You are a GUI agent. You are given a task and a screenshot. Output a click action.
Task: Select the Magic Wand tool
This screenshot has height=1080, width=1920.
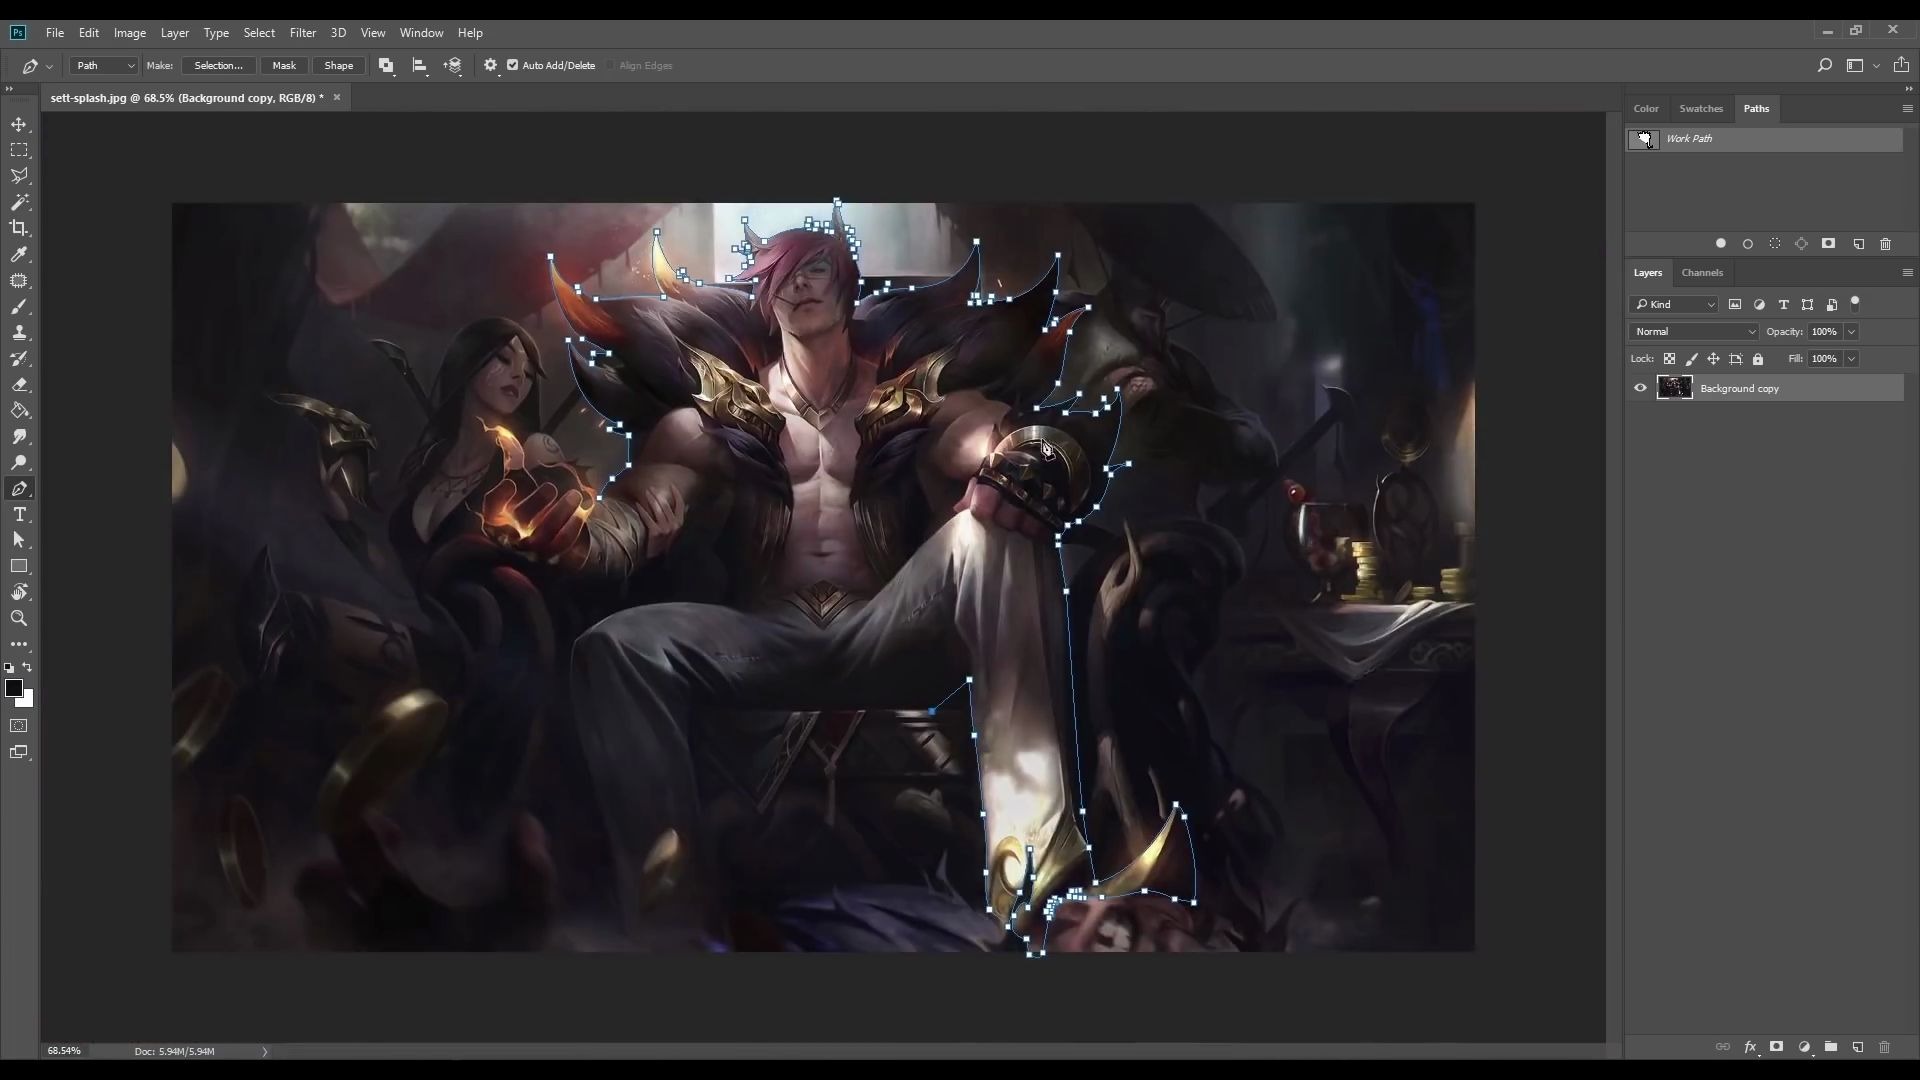point(19,202)
